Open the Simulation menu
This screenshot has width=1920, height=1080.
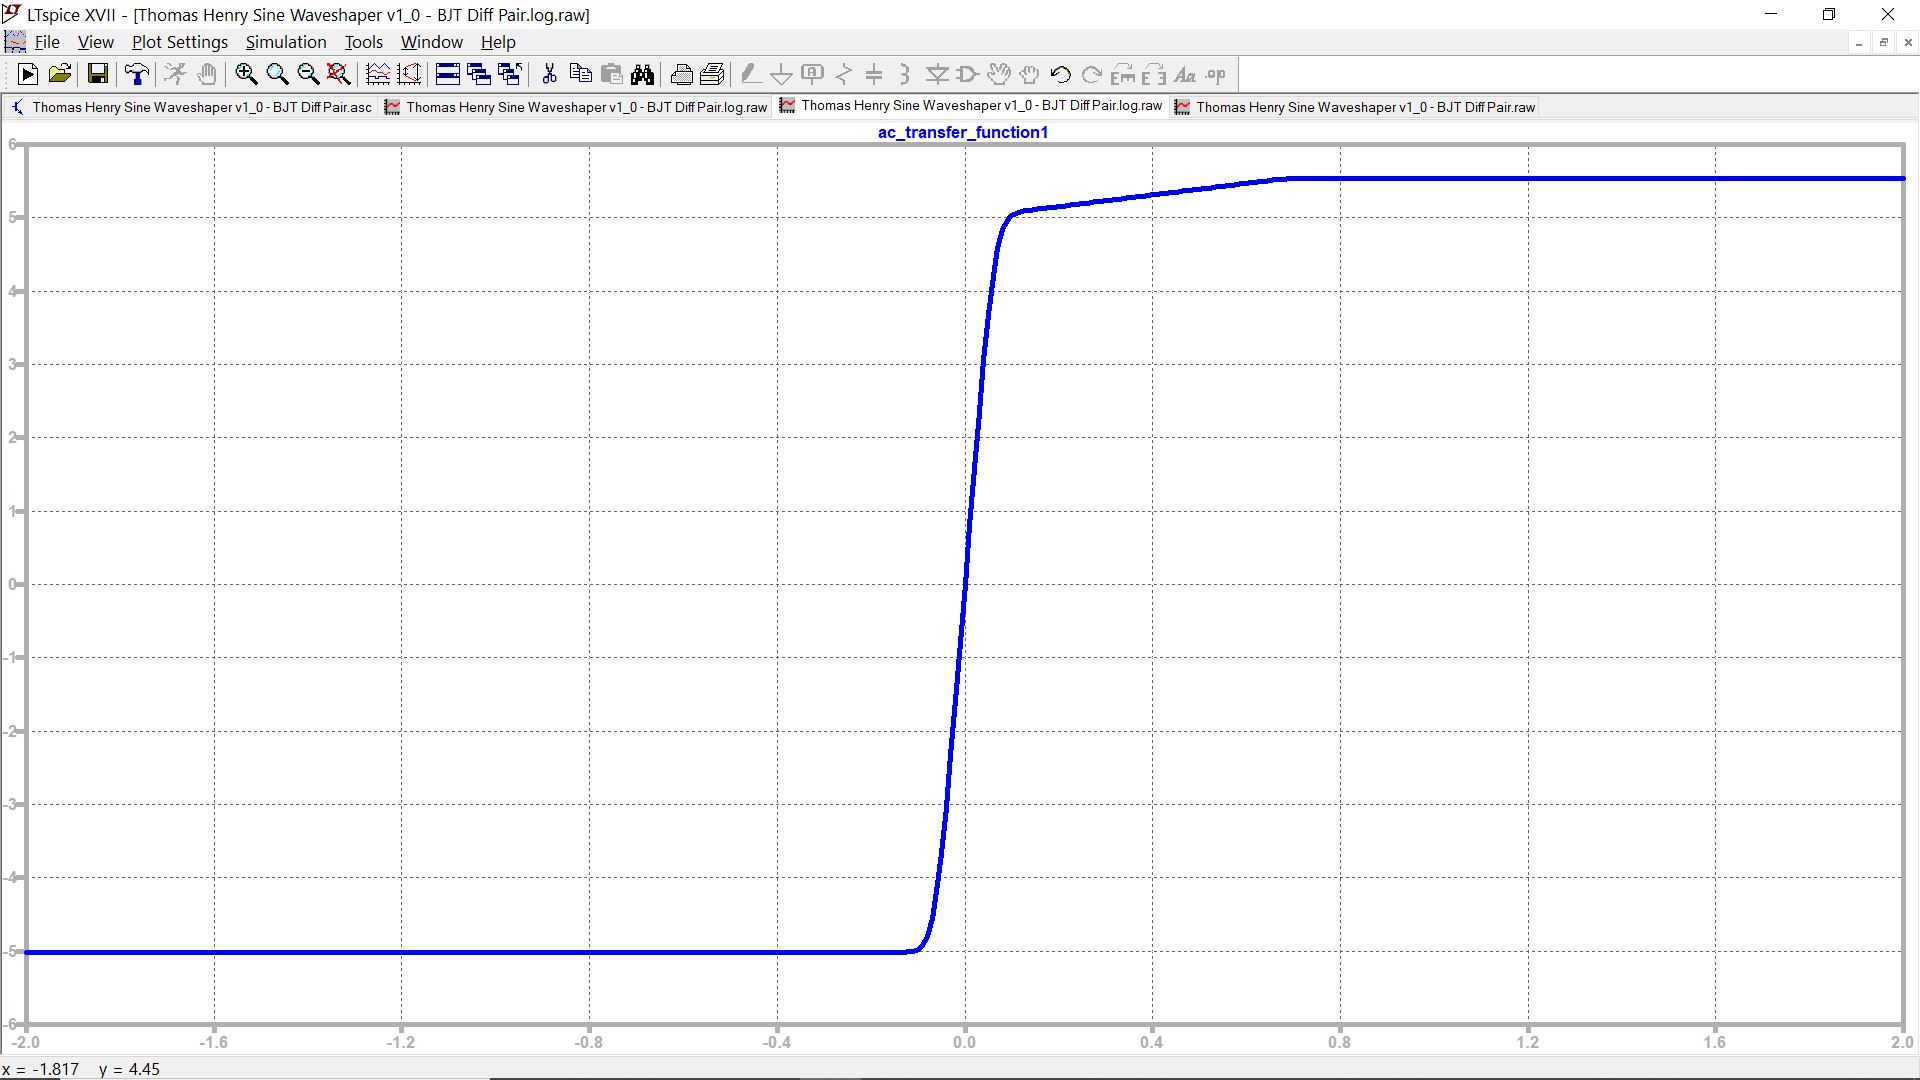point(286,42)
